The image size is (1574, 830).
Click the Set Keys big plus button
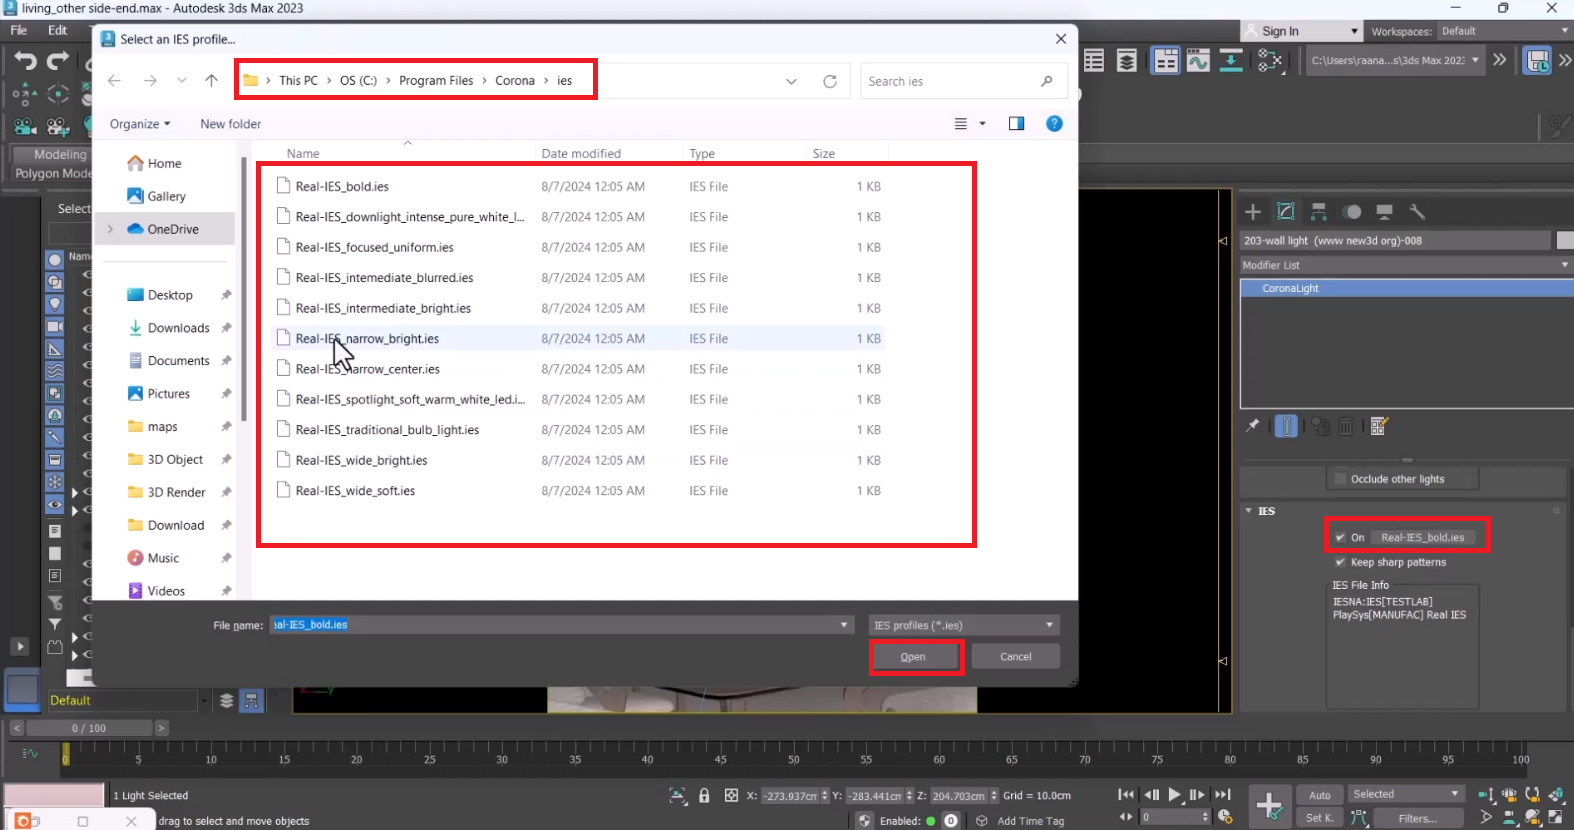click(x=1270, y=806)
